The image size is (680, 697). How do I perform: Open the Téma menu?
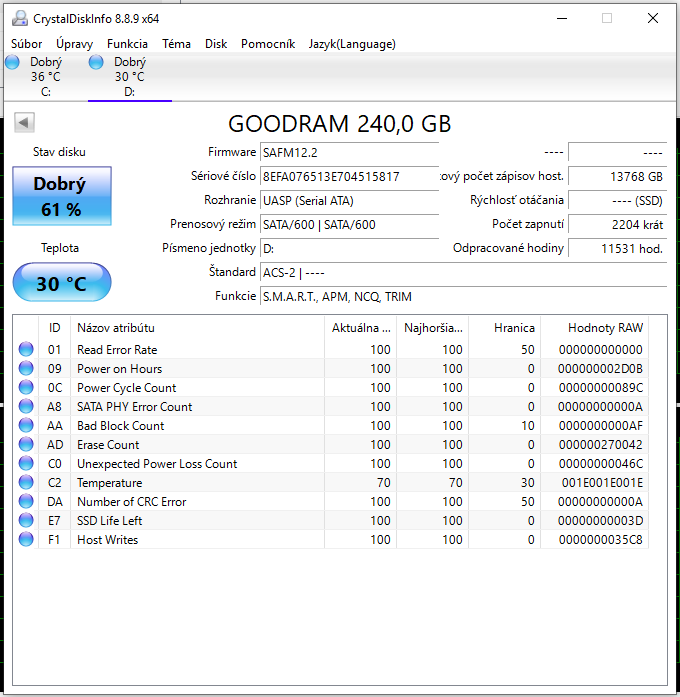click(176, 44)
